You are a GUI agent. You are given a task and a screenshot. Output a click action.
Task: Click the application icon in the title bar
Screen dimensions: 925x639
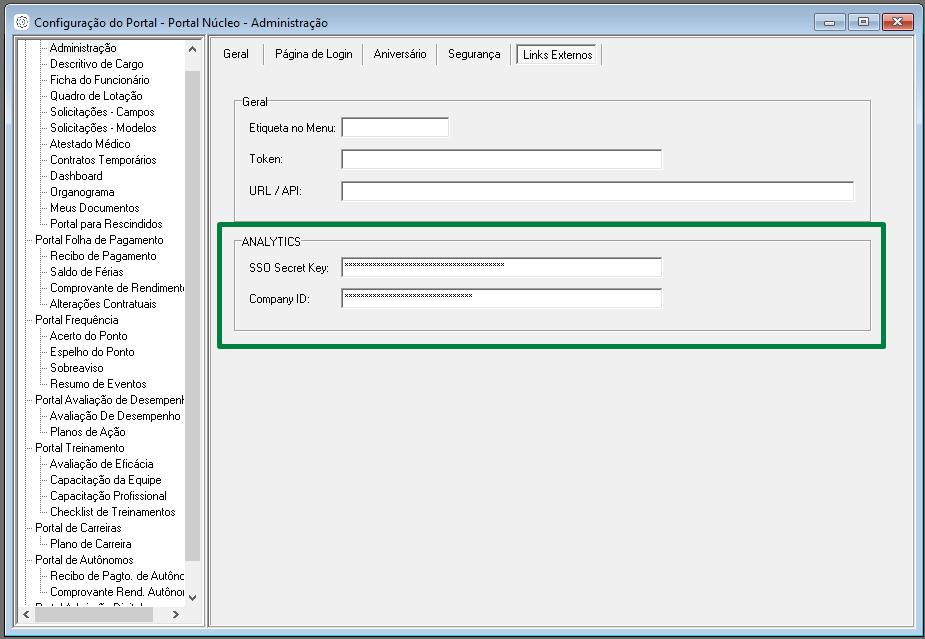tap(21, 22)
